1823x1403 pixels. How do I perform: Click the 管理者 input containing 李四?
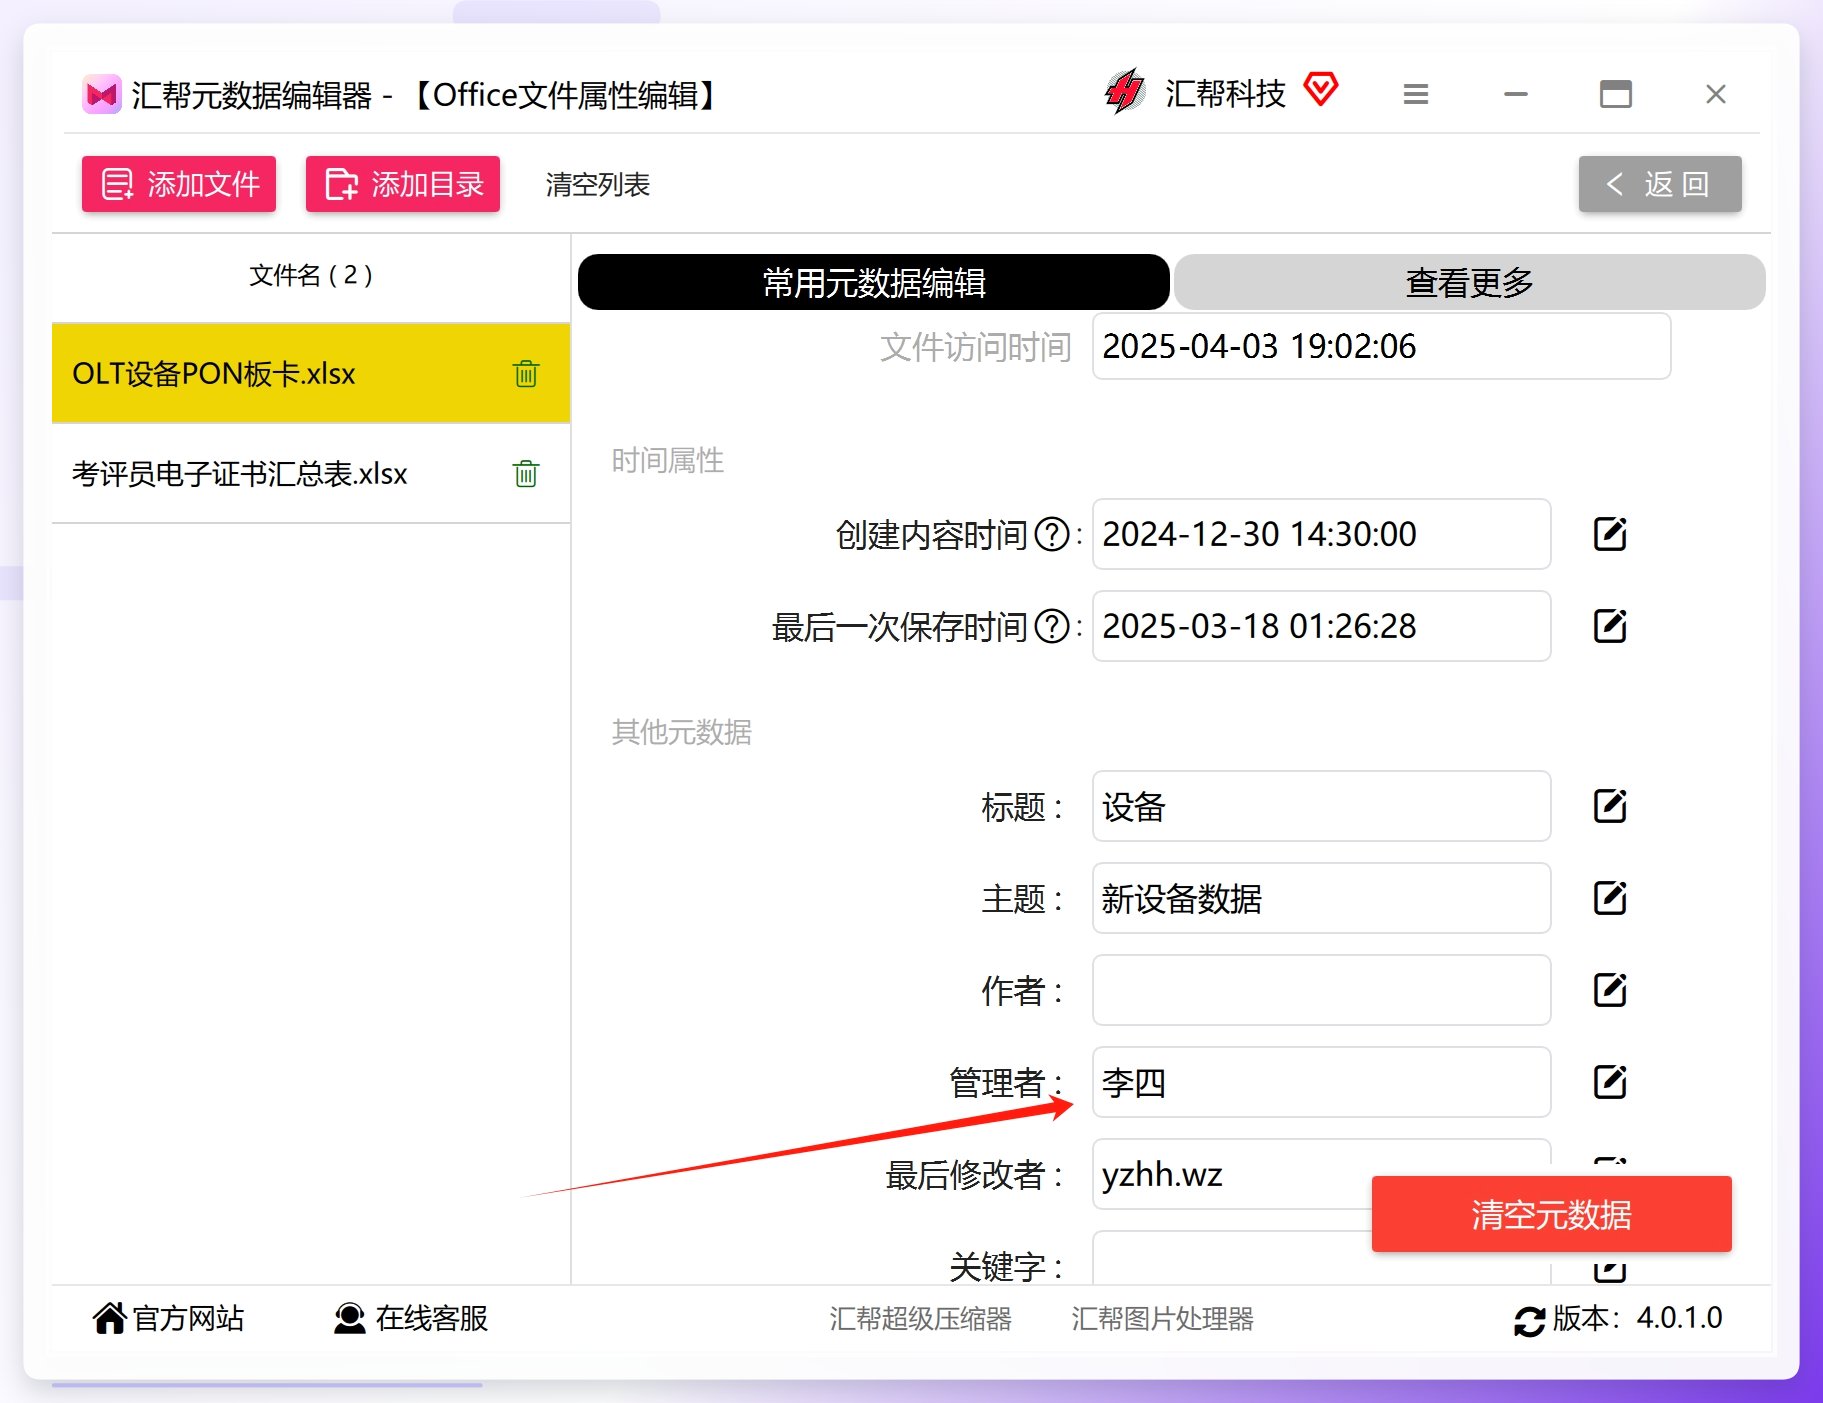tap(1321, 1082)
